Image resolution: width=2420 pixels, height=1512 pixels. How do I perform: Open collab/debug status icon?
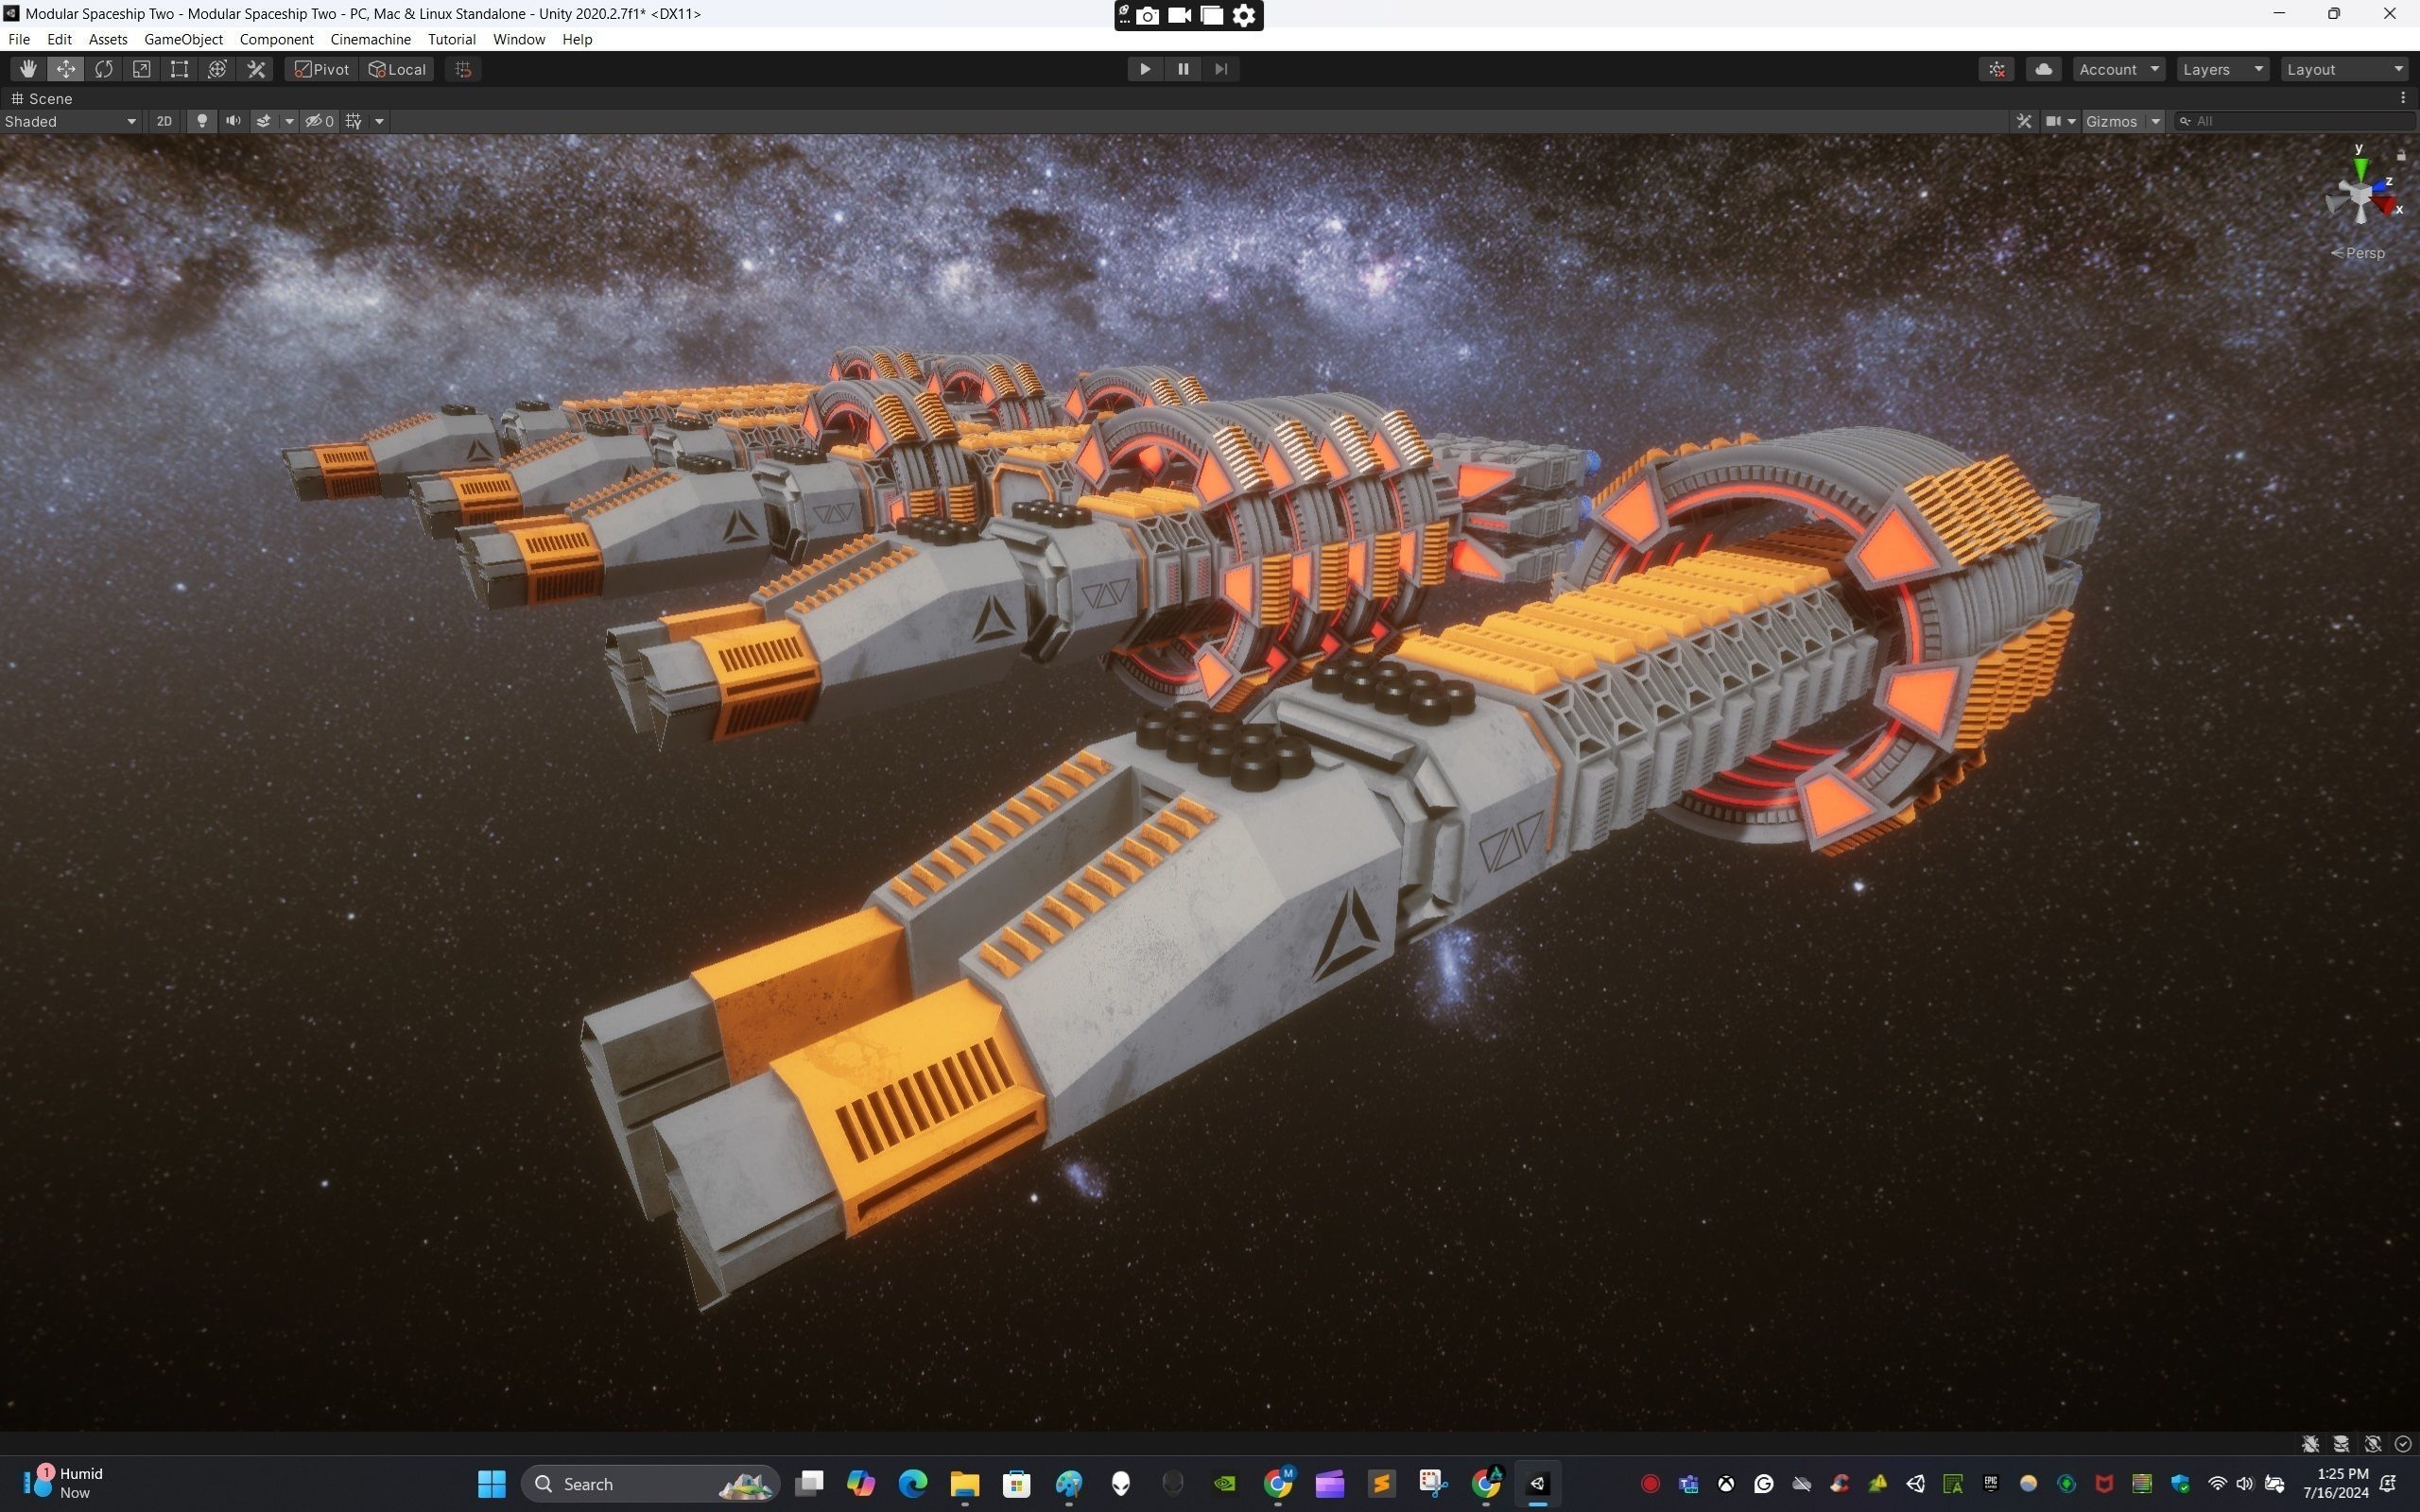(x=1997, y=69)
